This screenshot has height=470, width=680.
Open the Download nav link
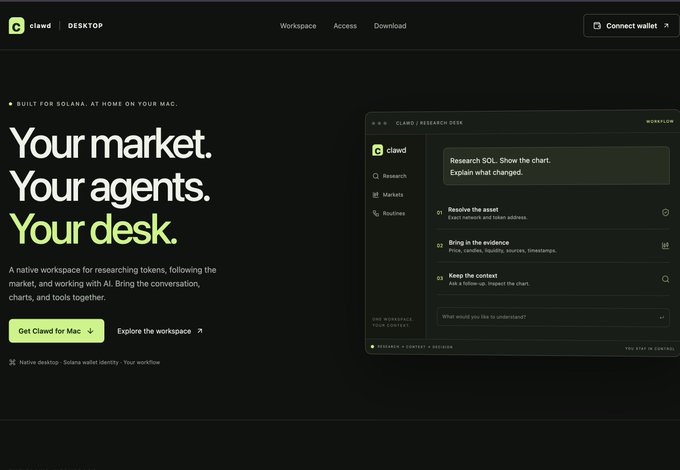(x=390, y=26)
